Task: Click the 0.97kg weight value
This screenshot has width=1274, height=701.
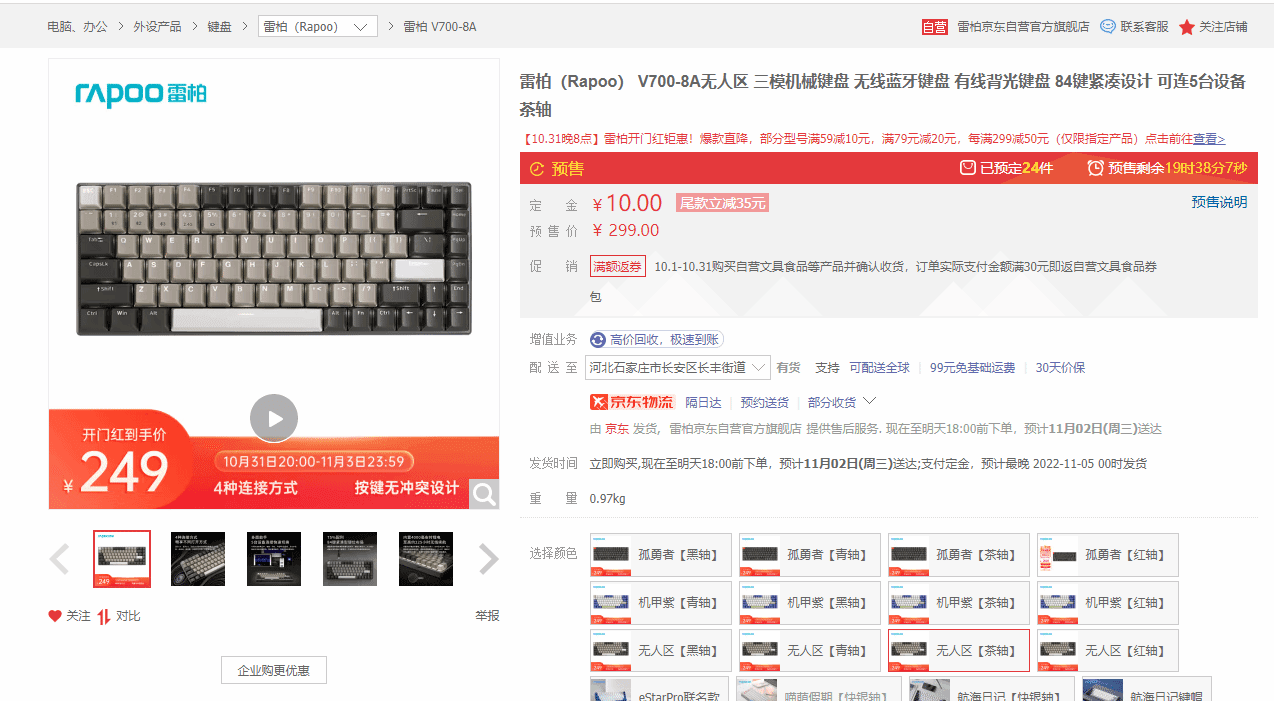Action: (x=607, y=499)
